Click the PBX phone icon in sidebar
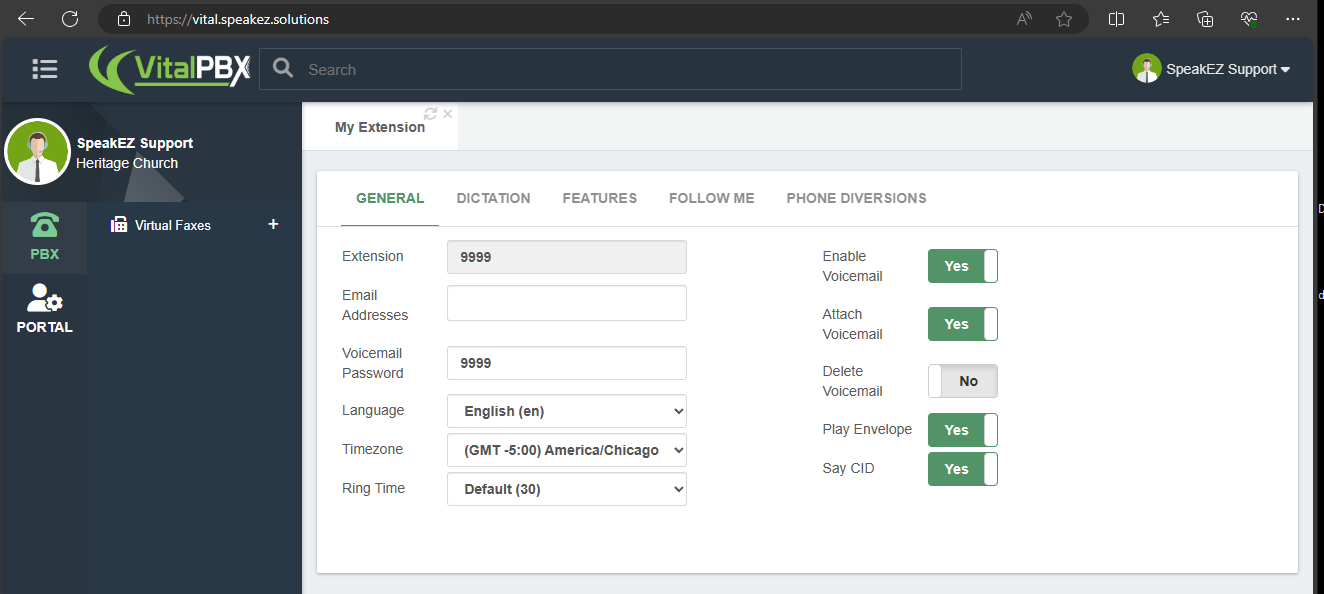This screenshot has height=594, width=1324. pyautogui.click(x=44, y=224)
